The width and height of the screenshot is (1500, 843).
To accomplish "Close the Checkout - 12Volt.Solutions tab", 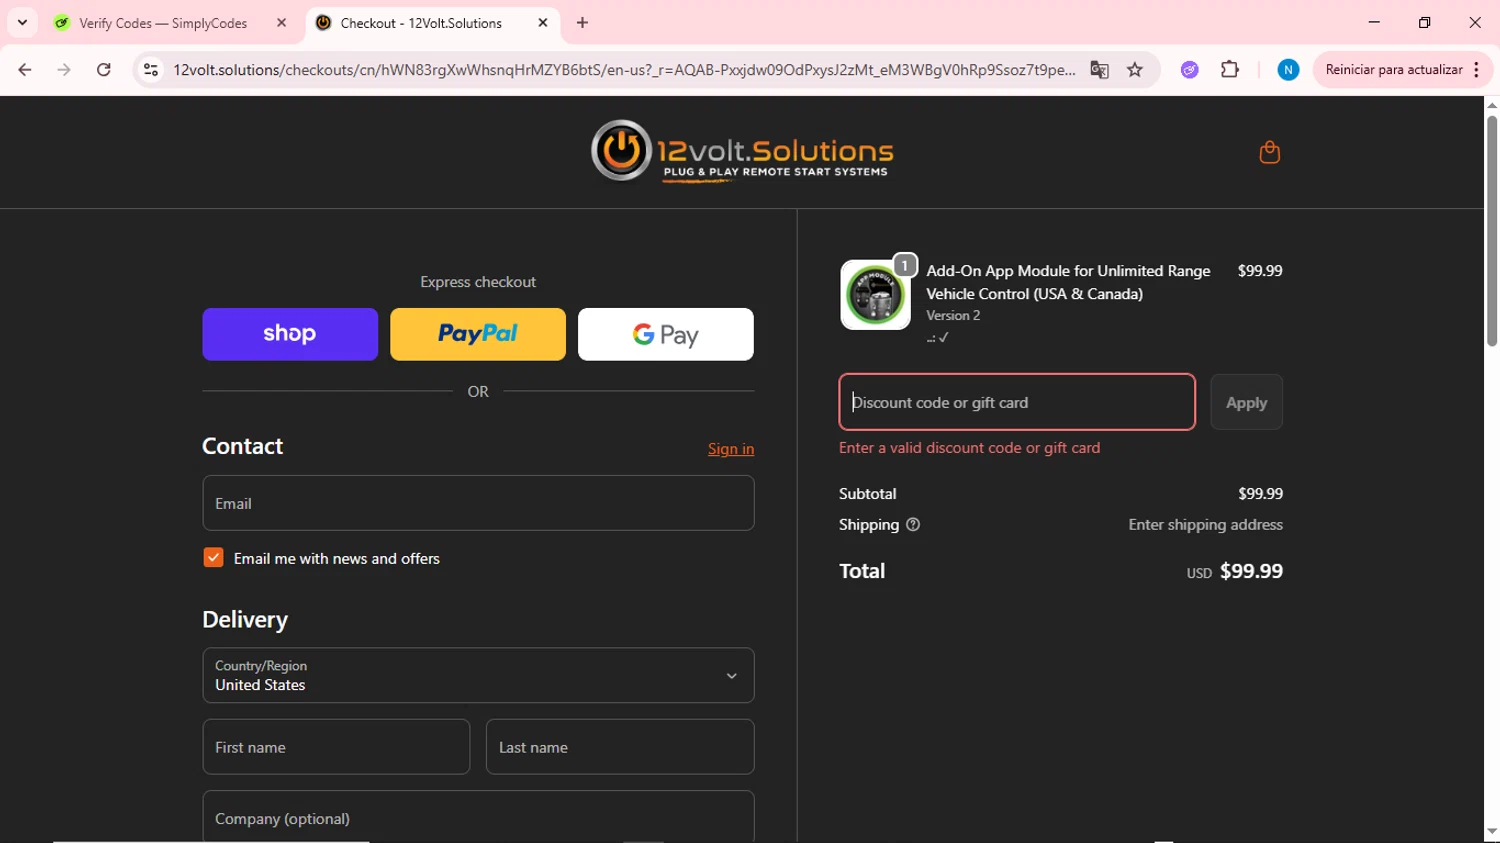I will click(543, 23).
